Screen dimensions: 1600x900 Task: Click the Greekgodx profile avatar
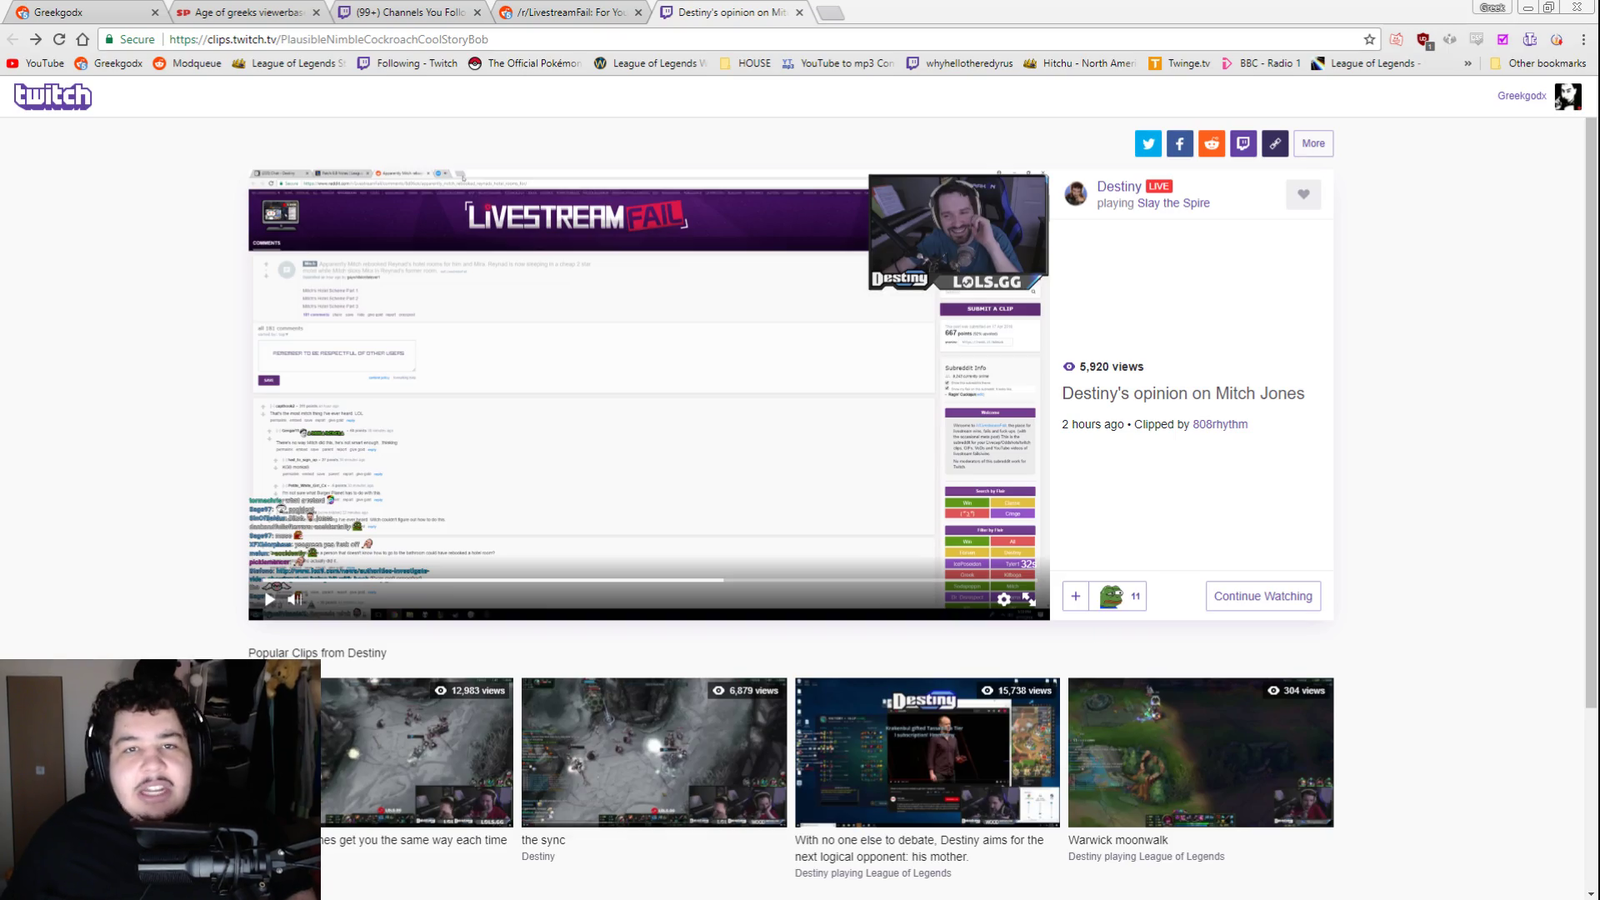[x=1568, y=96]
